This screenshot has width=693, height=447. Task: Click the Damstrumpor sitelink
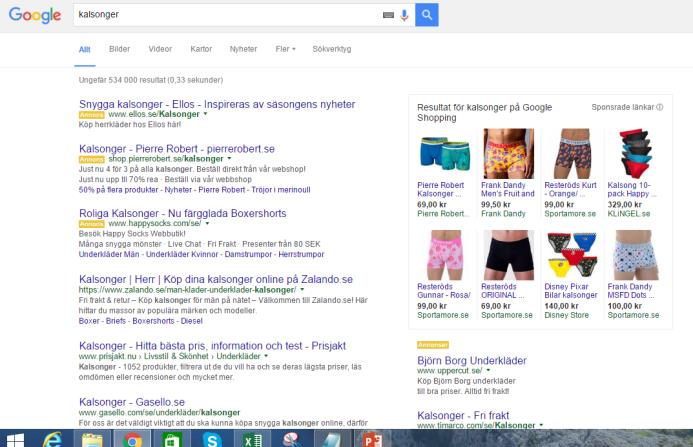click(x=248, y=254)
